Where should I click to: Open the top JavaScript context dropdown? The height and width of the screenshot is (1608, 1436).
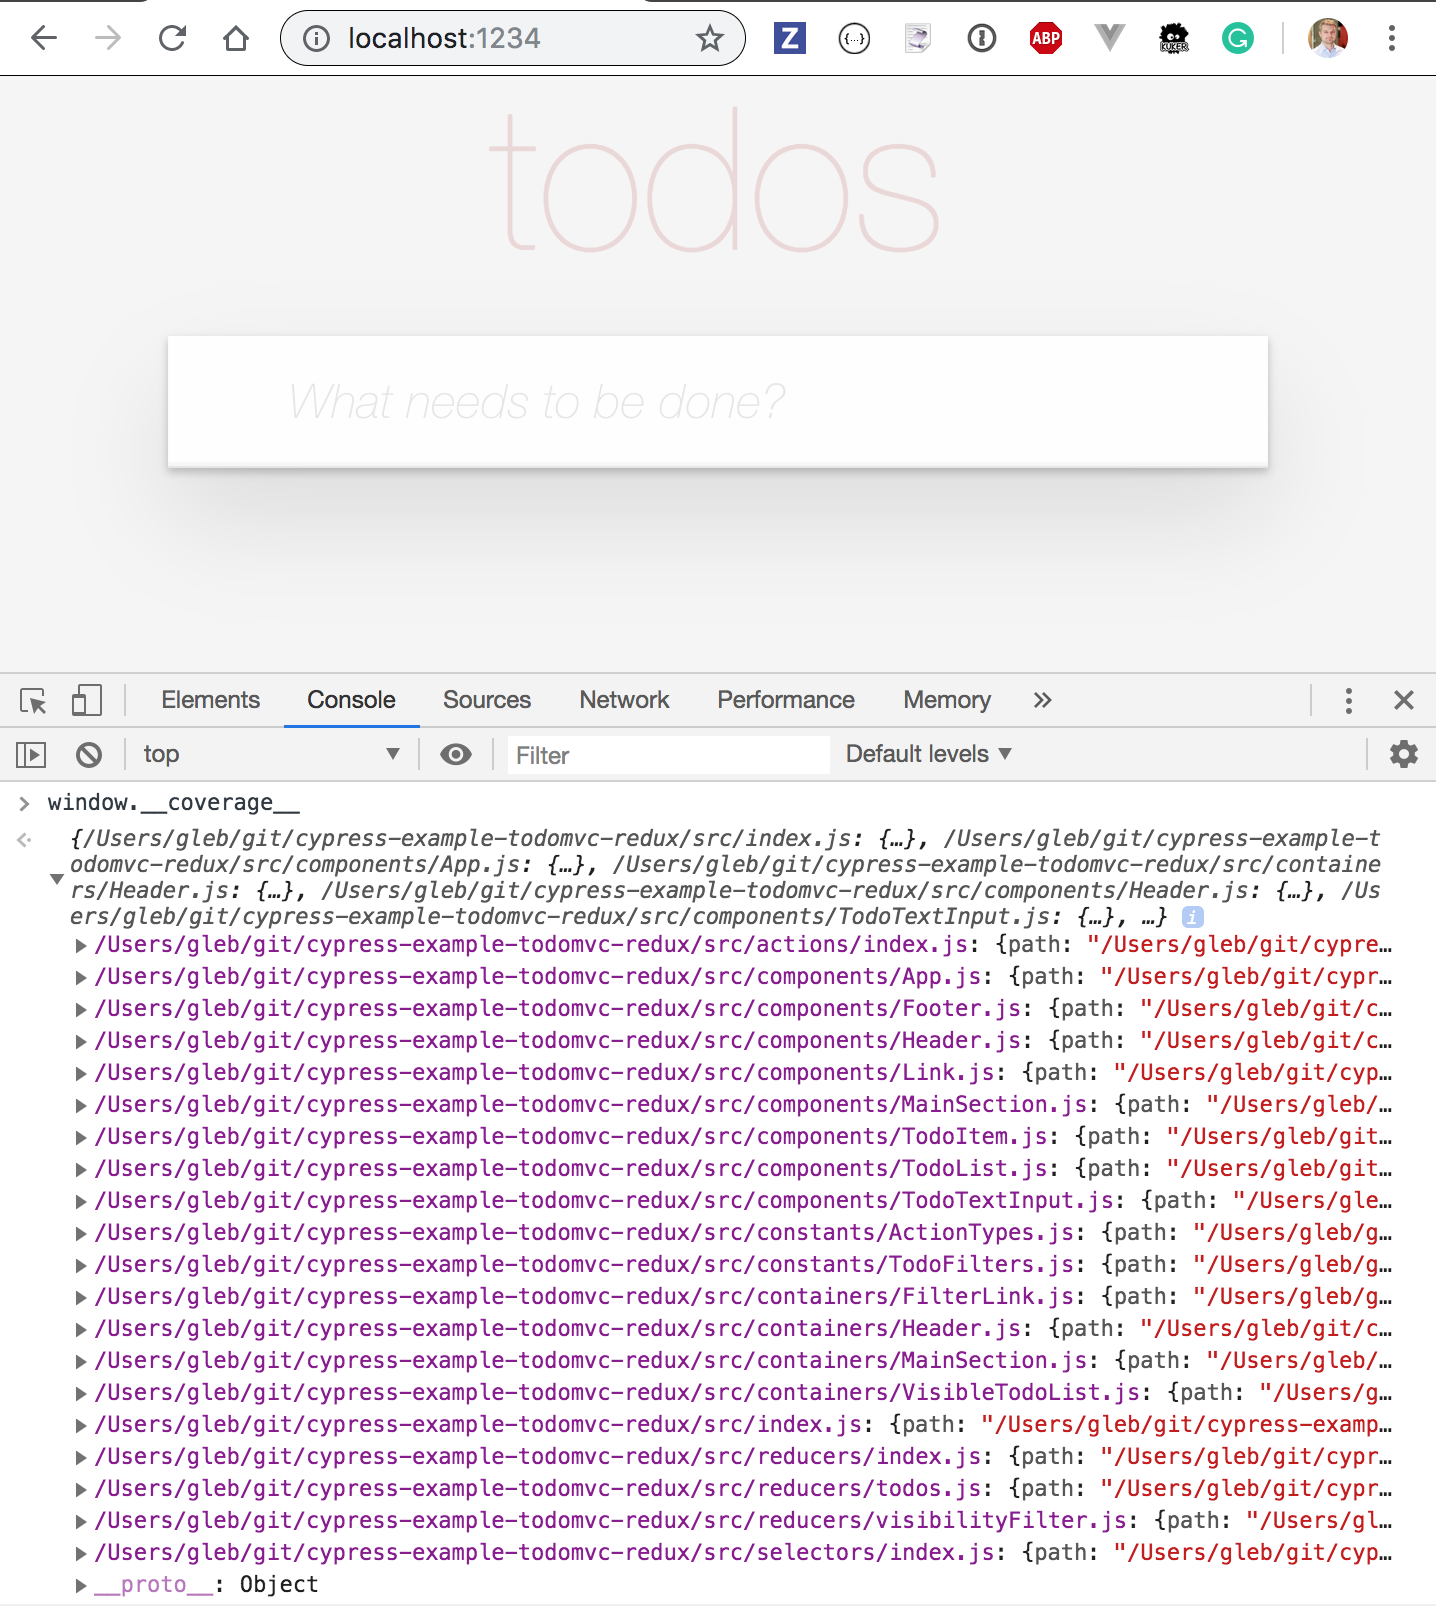tap(270, 755)
